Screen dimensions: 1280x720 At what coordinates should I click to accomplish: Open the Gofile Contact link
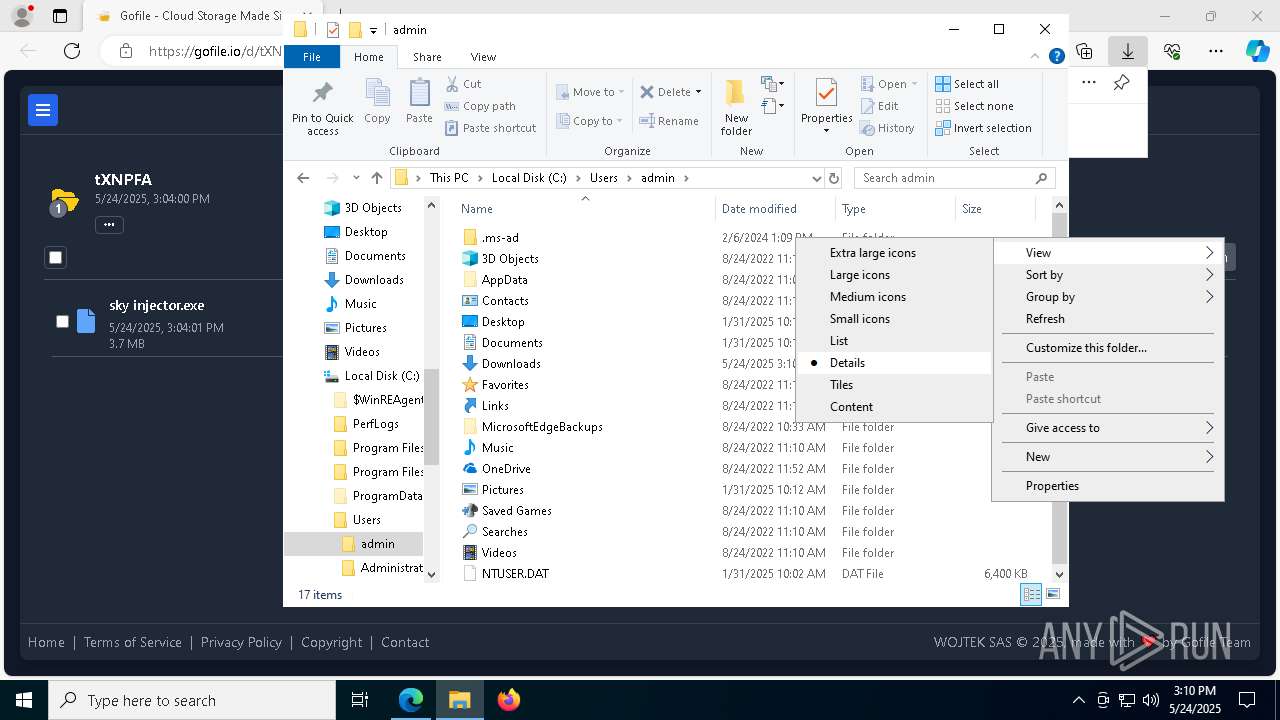click(405, 642)
